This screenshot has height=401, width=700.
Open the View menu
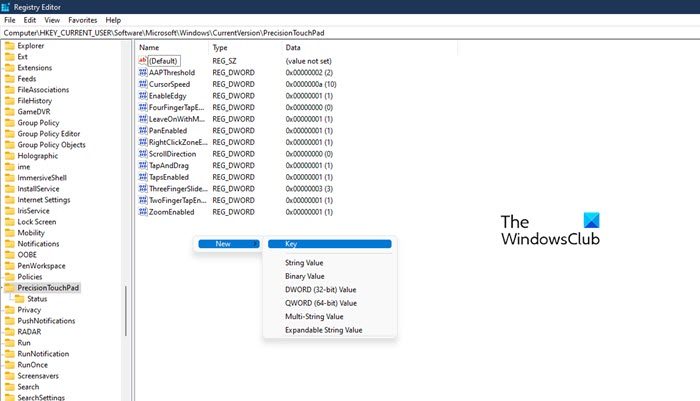click(52, 20)
